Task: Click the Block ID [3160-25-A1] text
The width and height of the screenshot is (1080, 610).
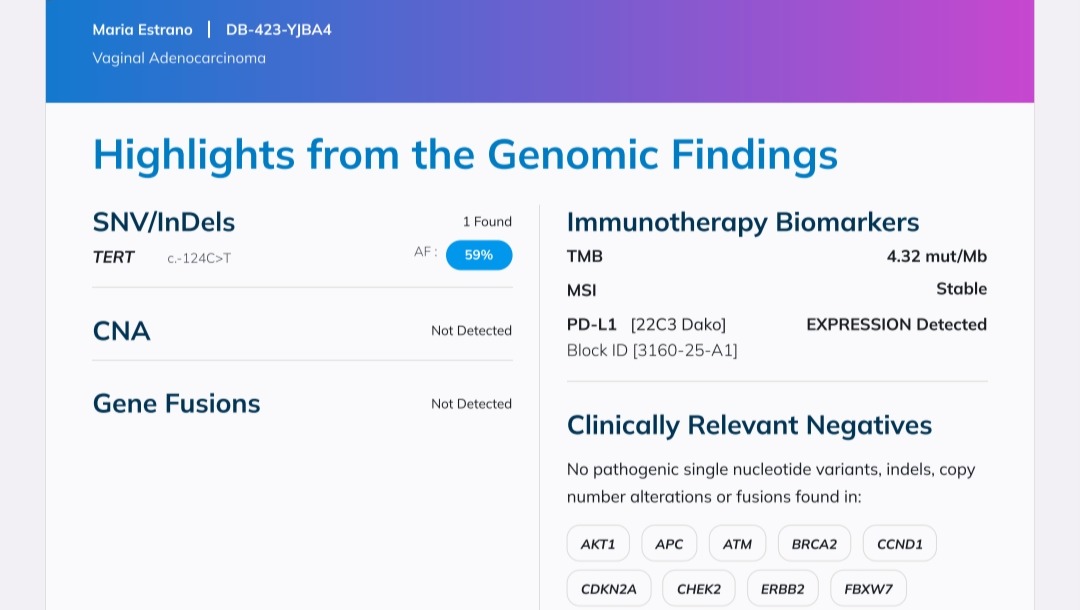Action: click(x=652, y=350)
